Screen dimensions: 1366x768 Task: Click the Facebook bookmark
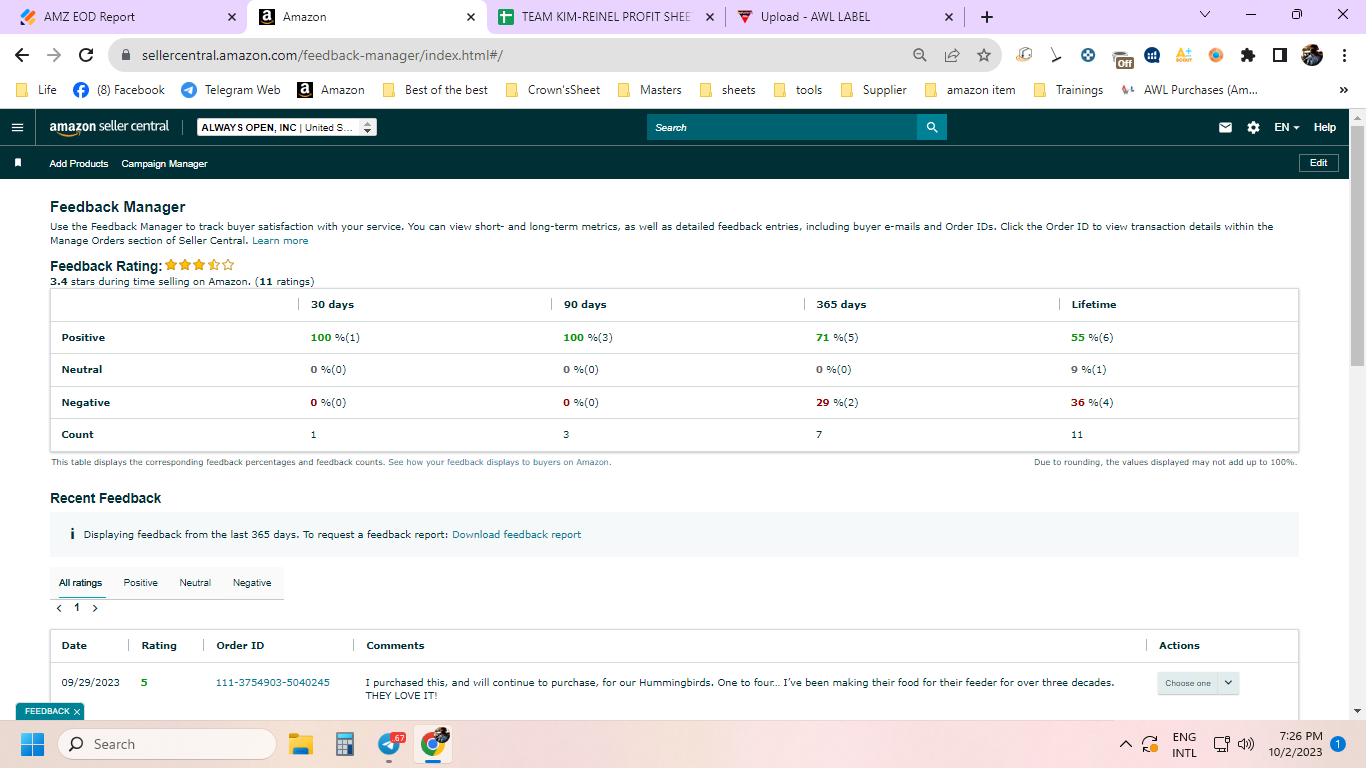pyautogui.click(x=119, y=90)
